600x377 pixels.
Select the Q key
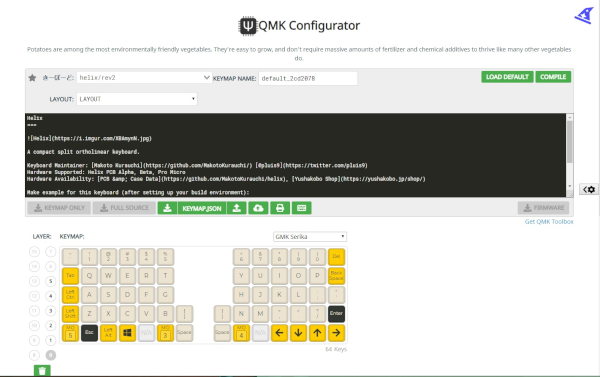[90, 276]
